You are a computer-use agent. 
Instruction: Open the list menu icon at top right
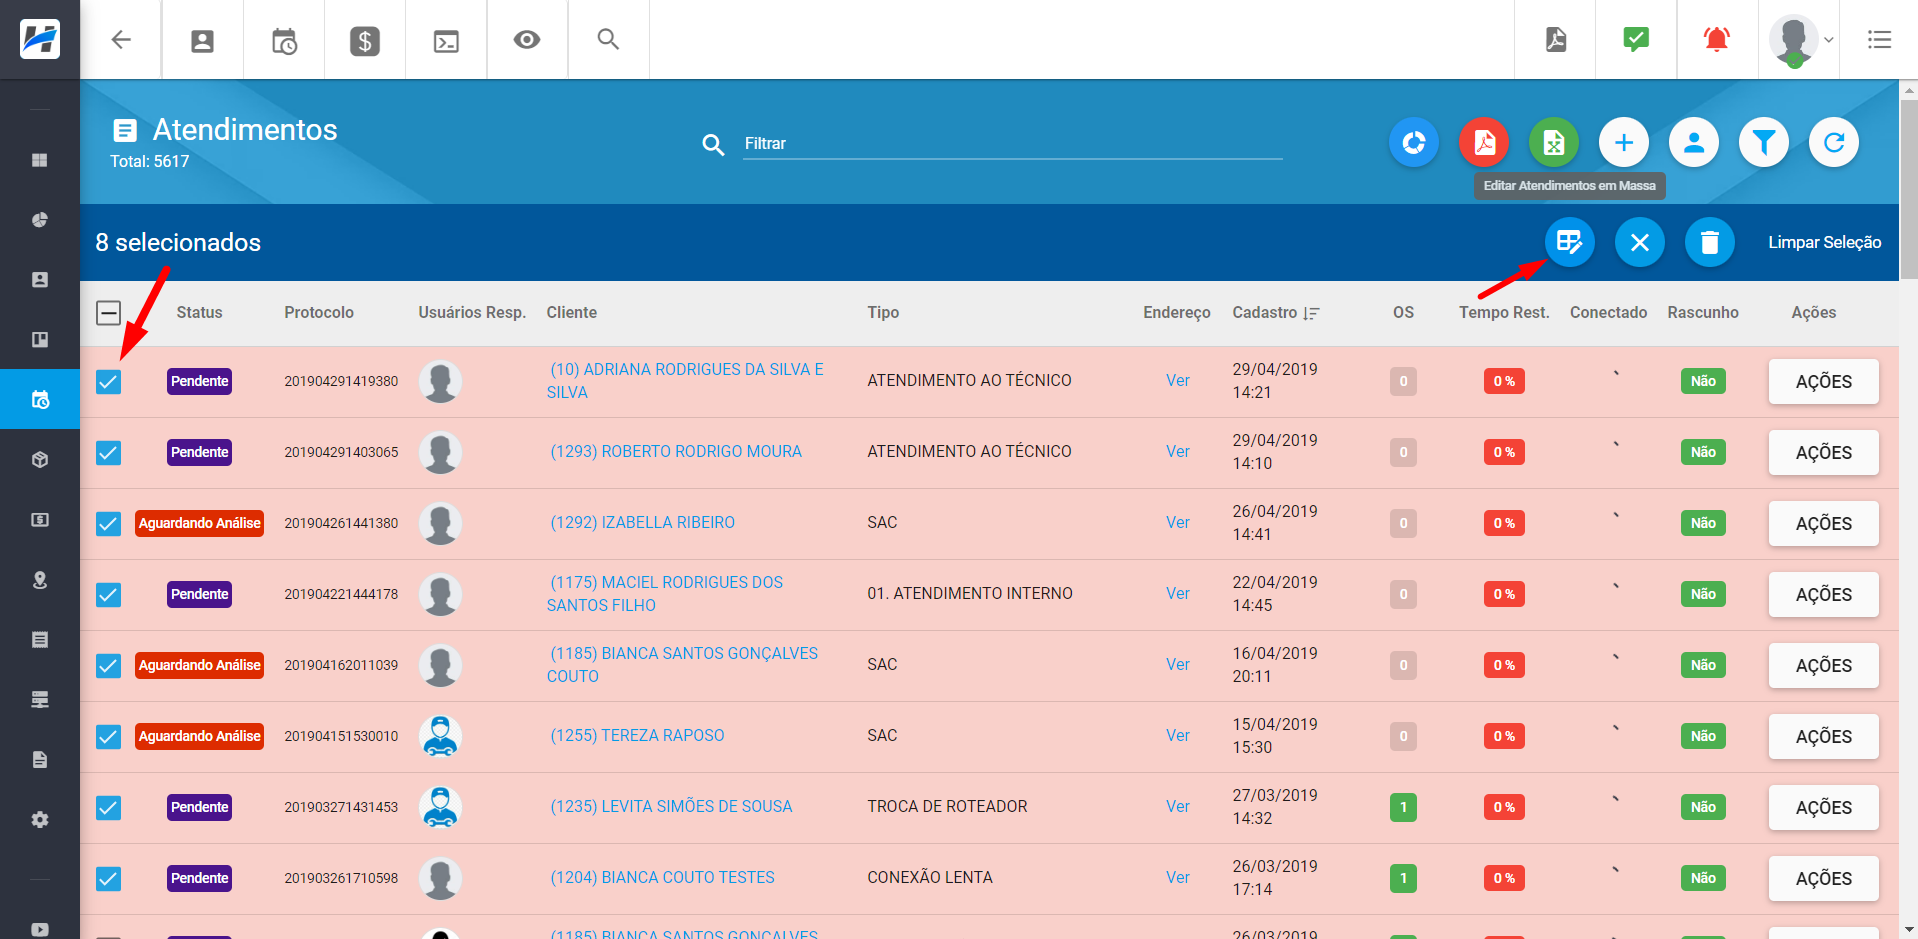coord(1879,40)
